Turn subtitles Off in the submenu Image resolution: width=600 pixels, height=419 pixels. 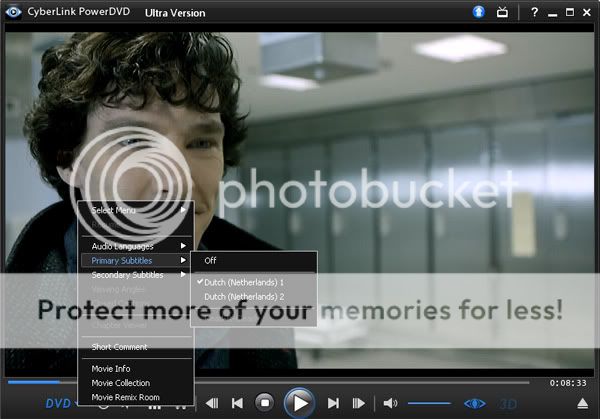point(254,261)
